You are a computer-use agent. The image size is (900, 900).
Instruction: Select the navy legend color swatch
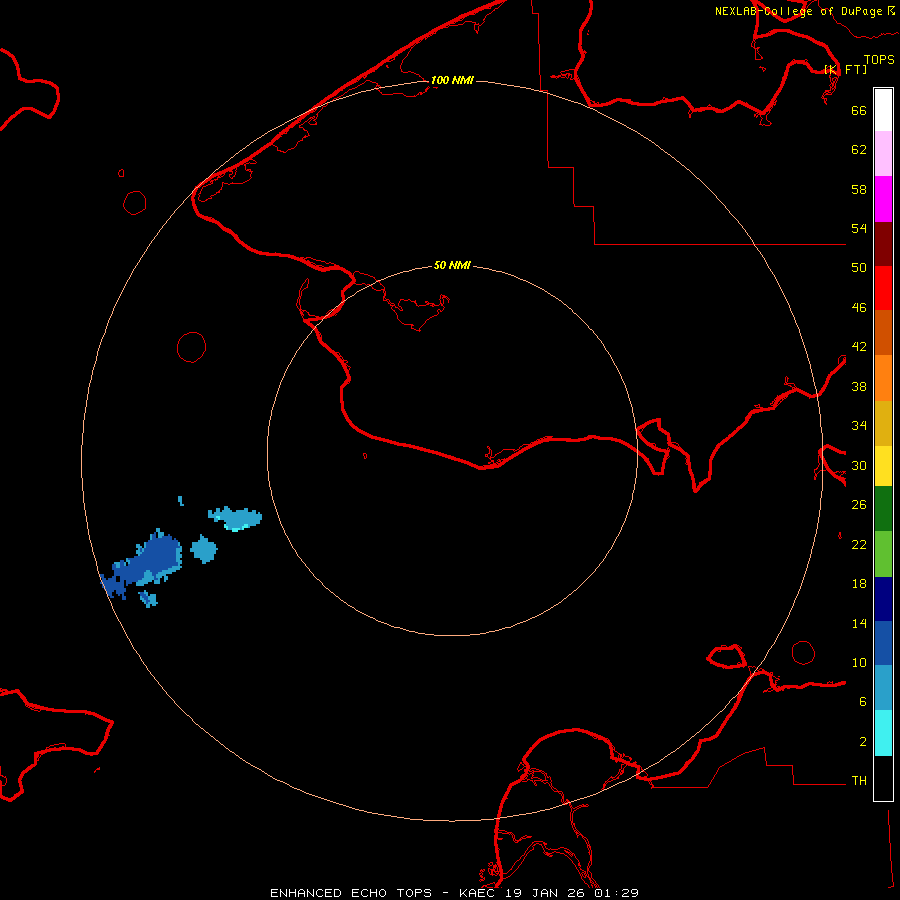tap(883, 599)
